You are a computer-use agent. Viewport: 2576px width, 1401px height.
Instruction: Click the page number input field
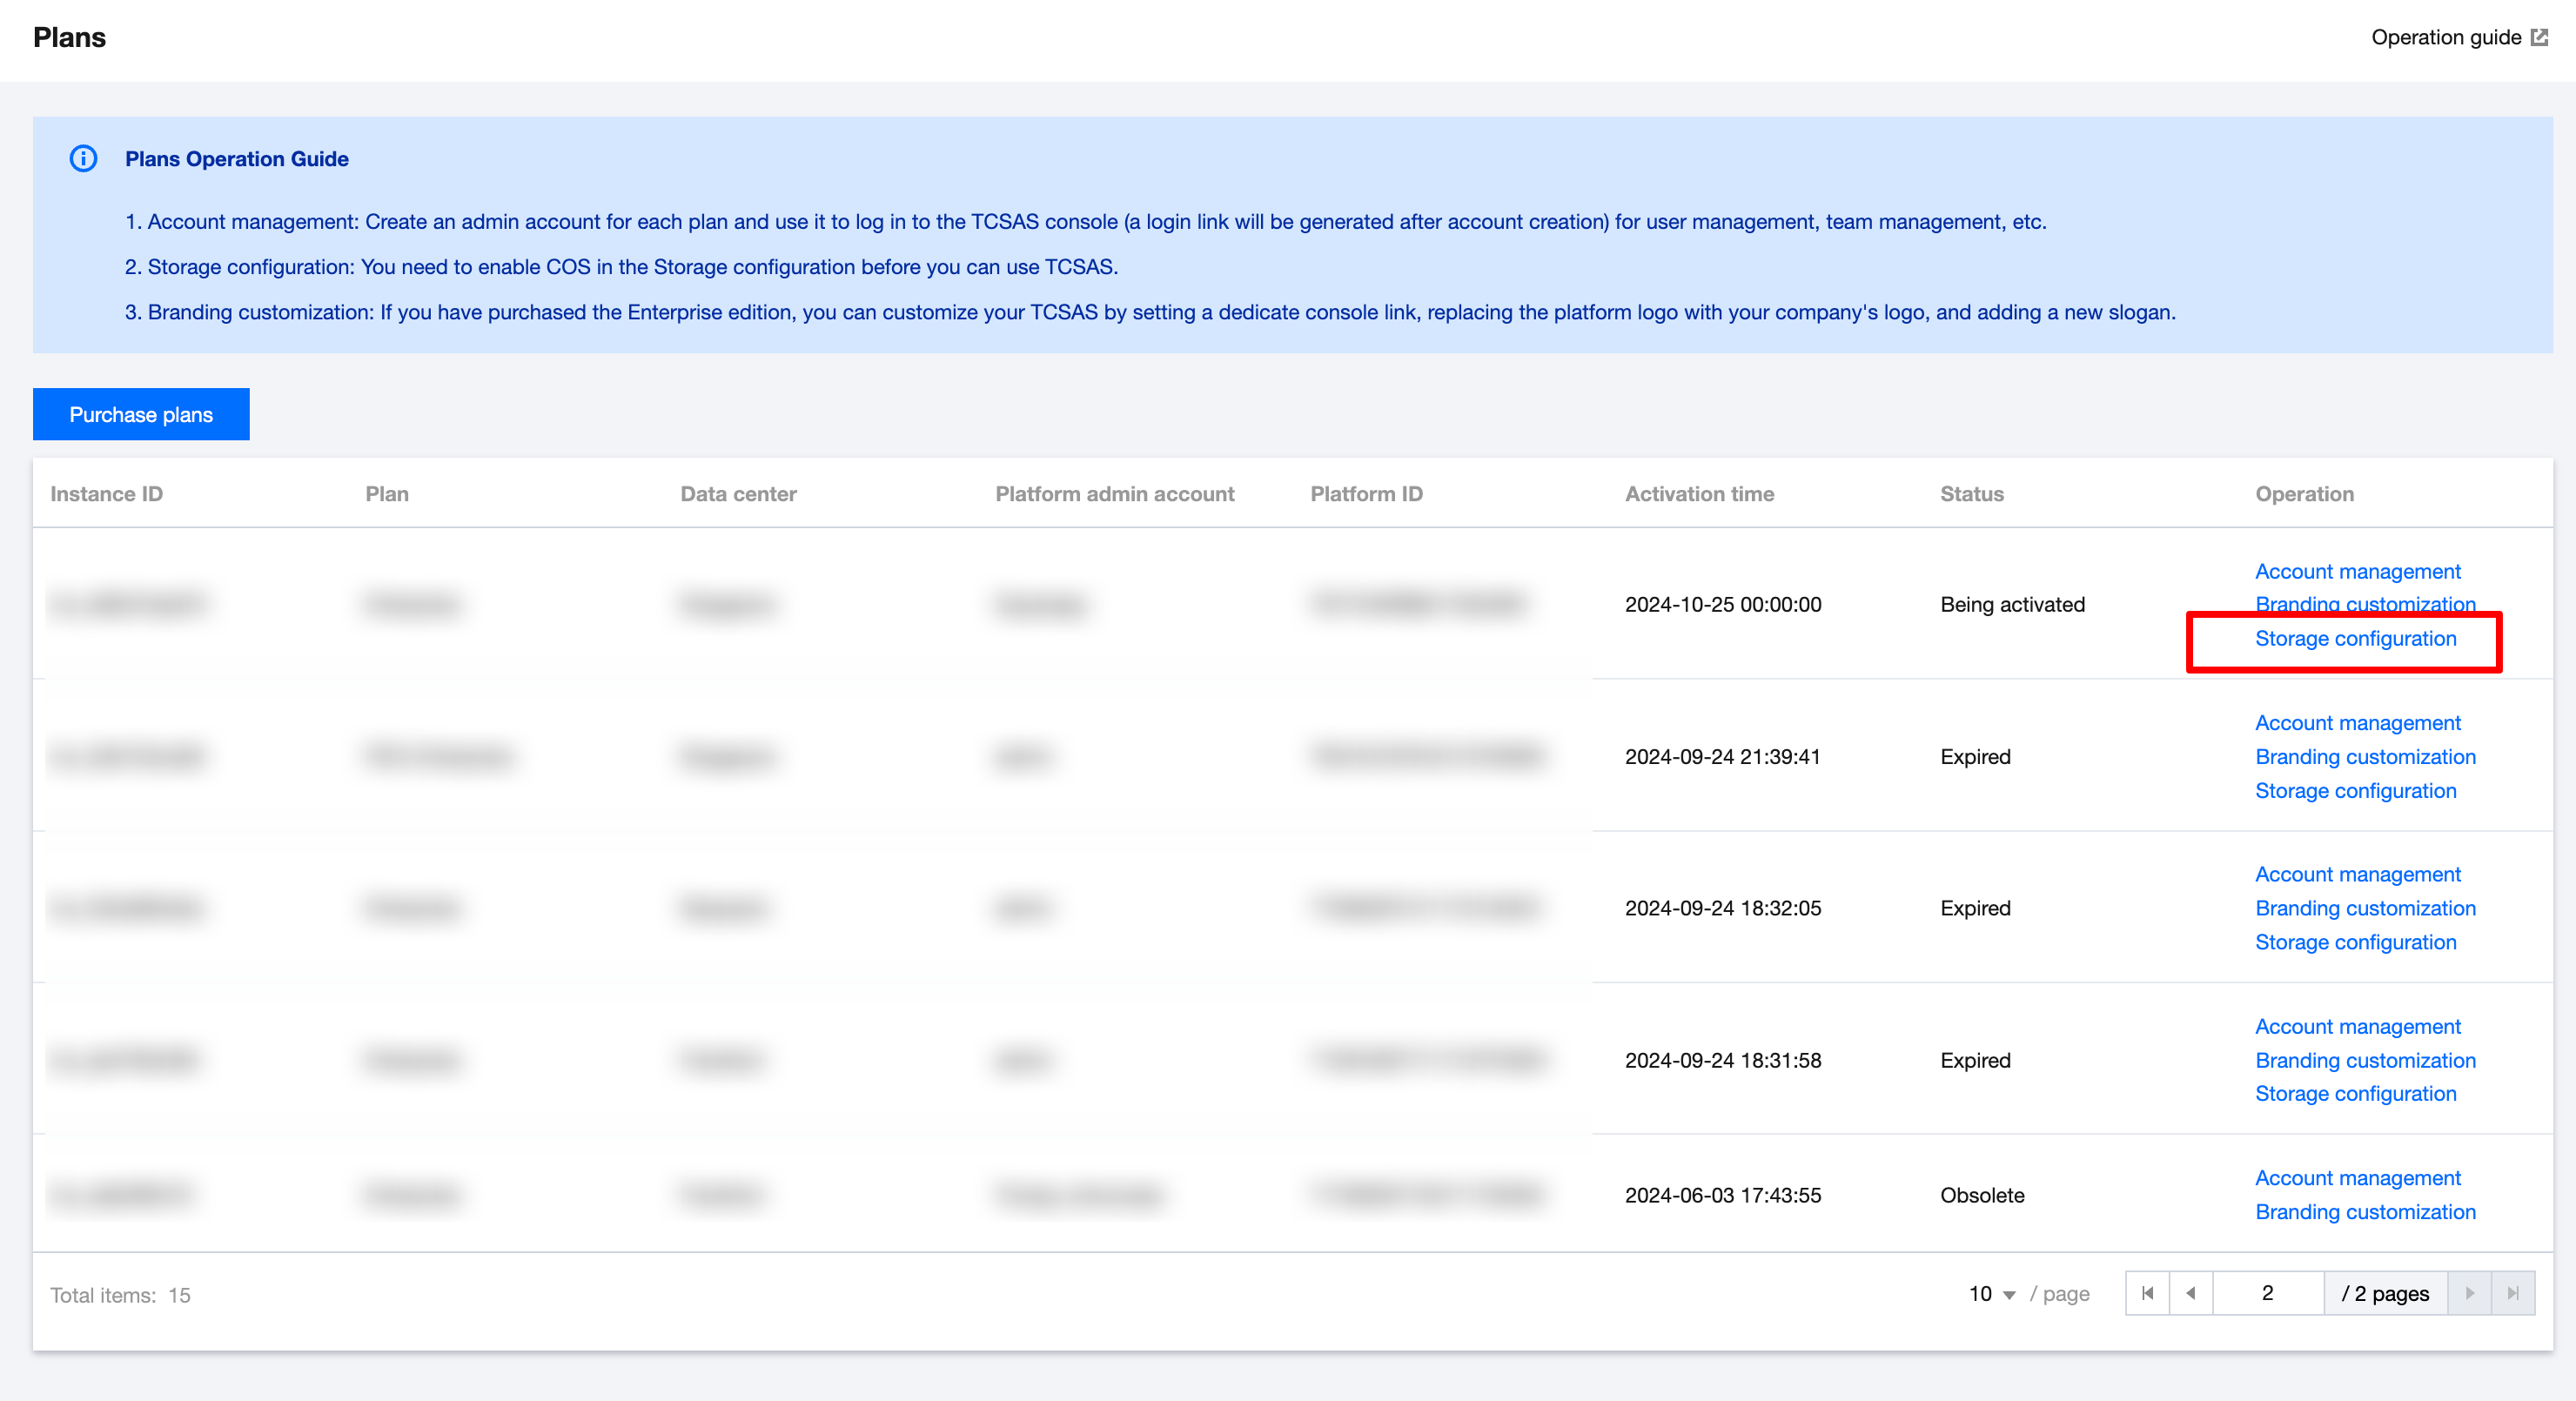(x=2267, y=1293)
